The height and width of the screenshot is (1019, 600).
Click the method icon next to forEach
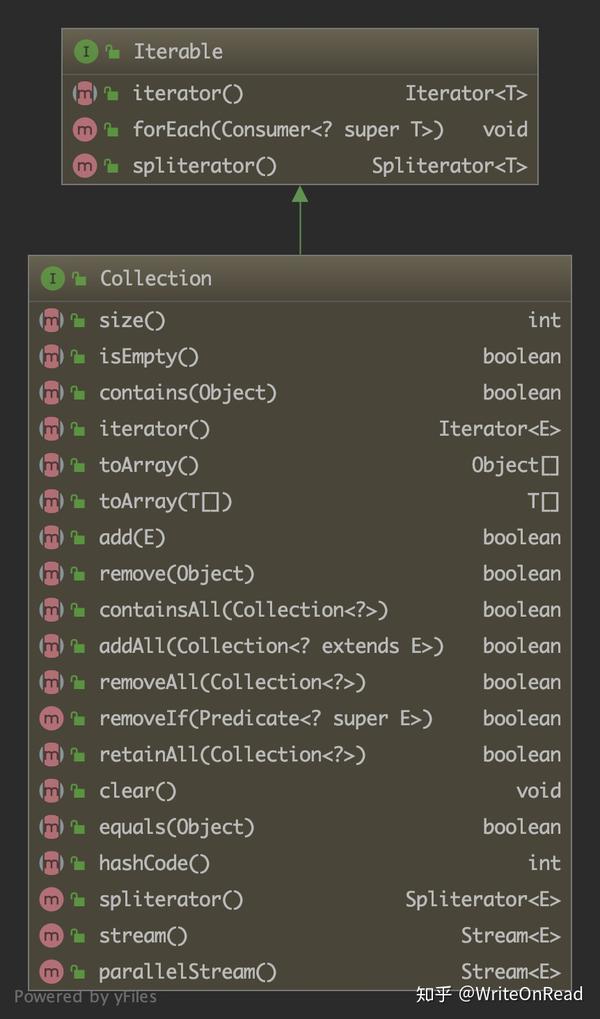click(x=85, y=130)
